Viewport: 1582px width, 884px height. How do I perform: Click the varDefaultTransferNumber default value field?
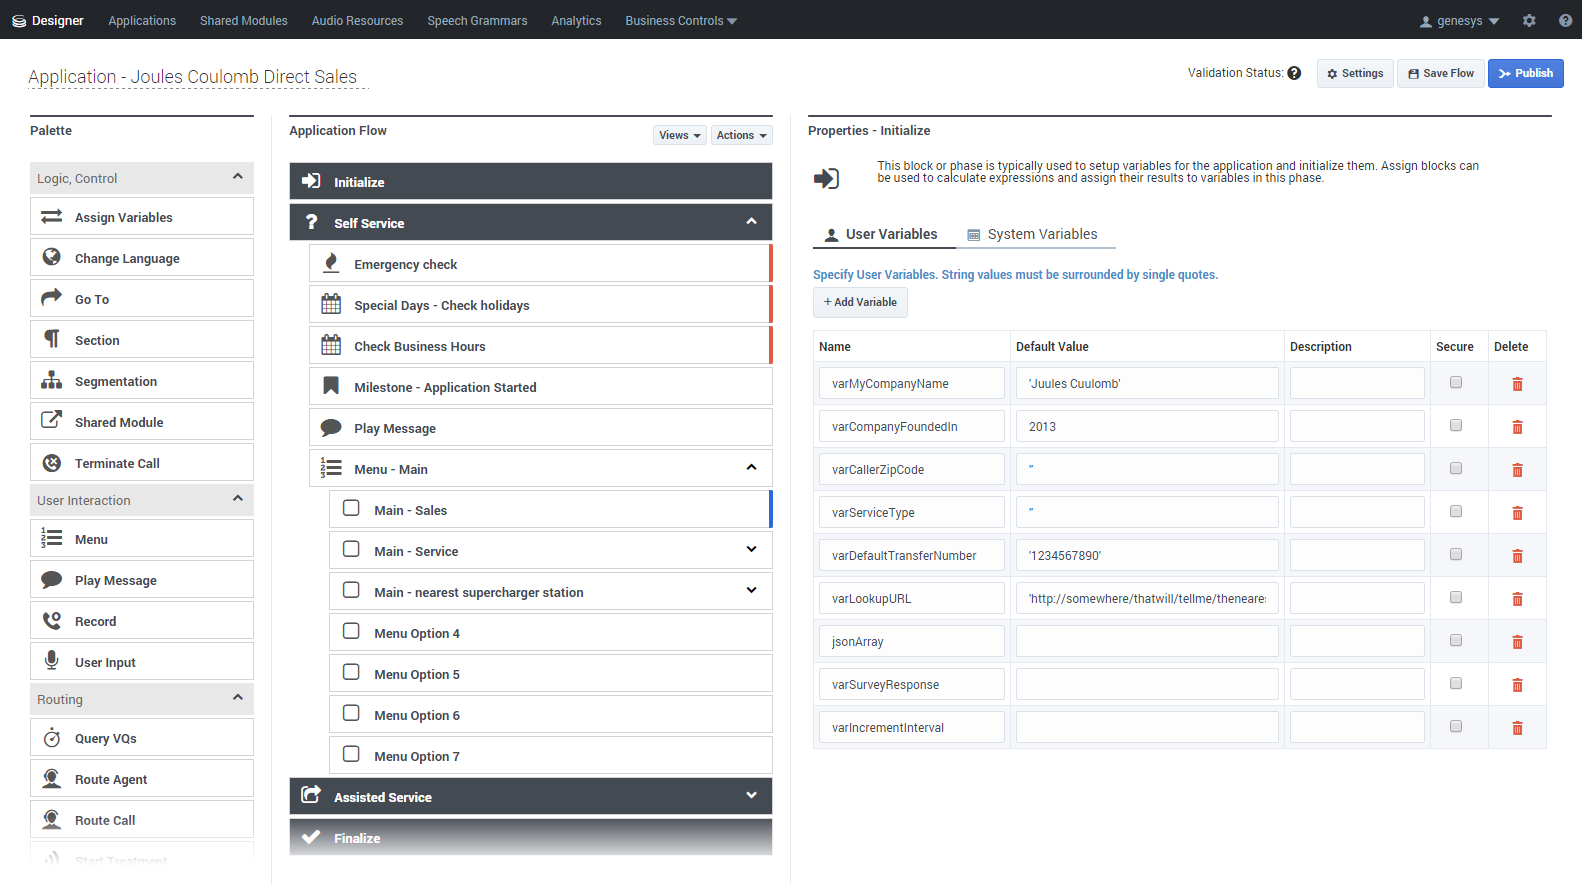coord(1146,555)
